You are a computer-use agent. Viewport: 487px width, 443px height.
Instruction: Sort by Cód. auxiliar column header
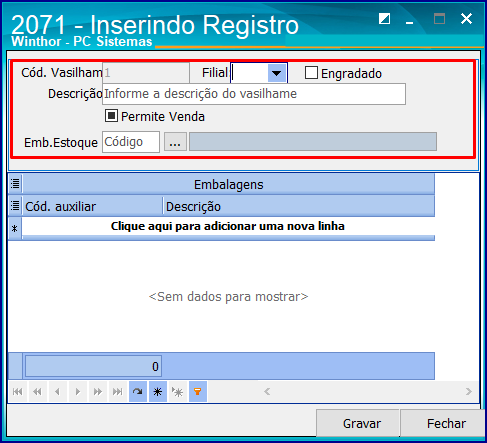[x=93, y=206]
